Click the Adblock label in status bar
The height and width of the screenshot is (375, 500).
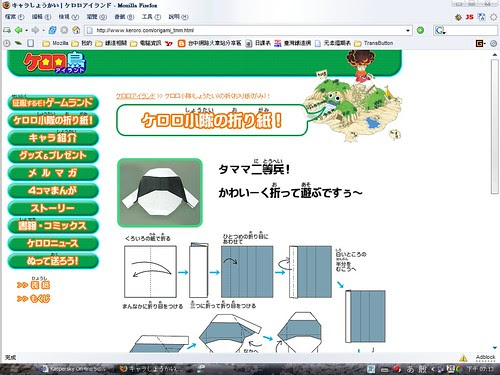pos(485,357)
